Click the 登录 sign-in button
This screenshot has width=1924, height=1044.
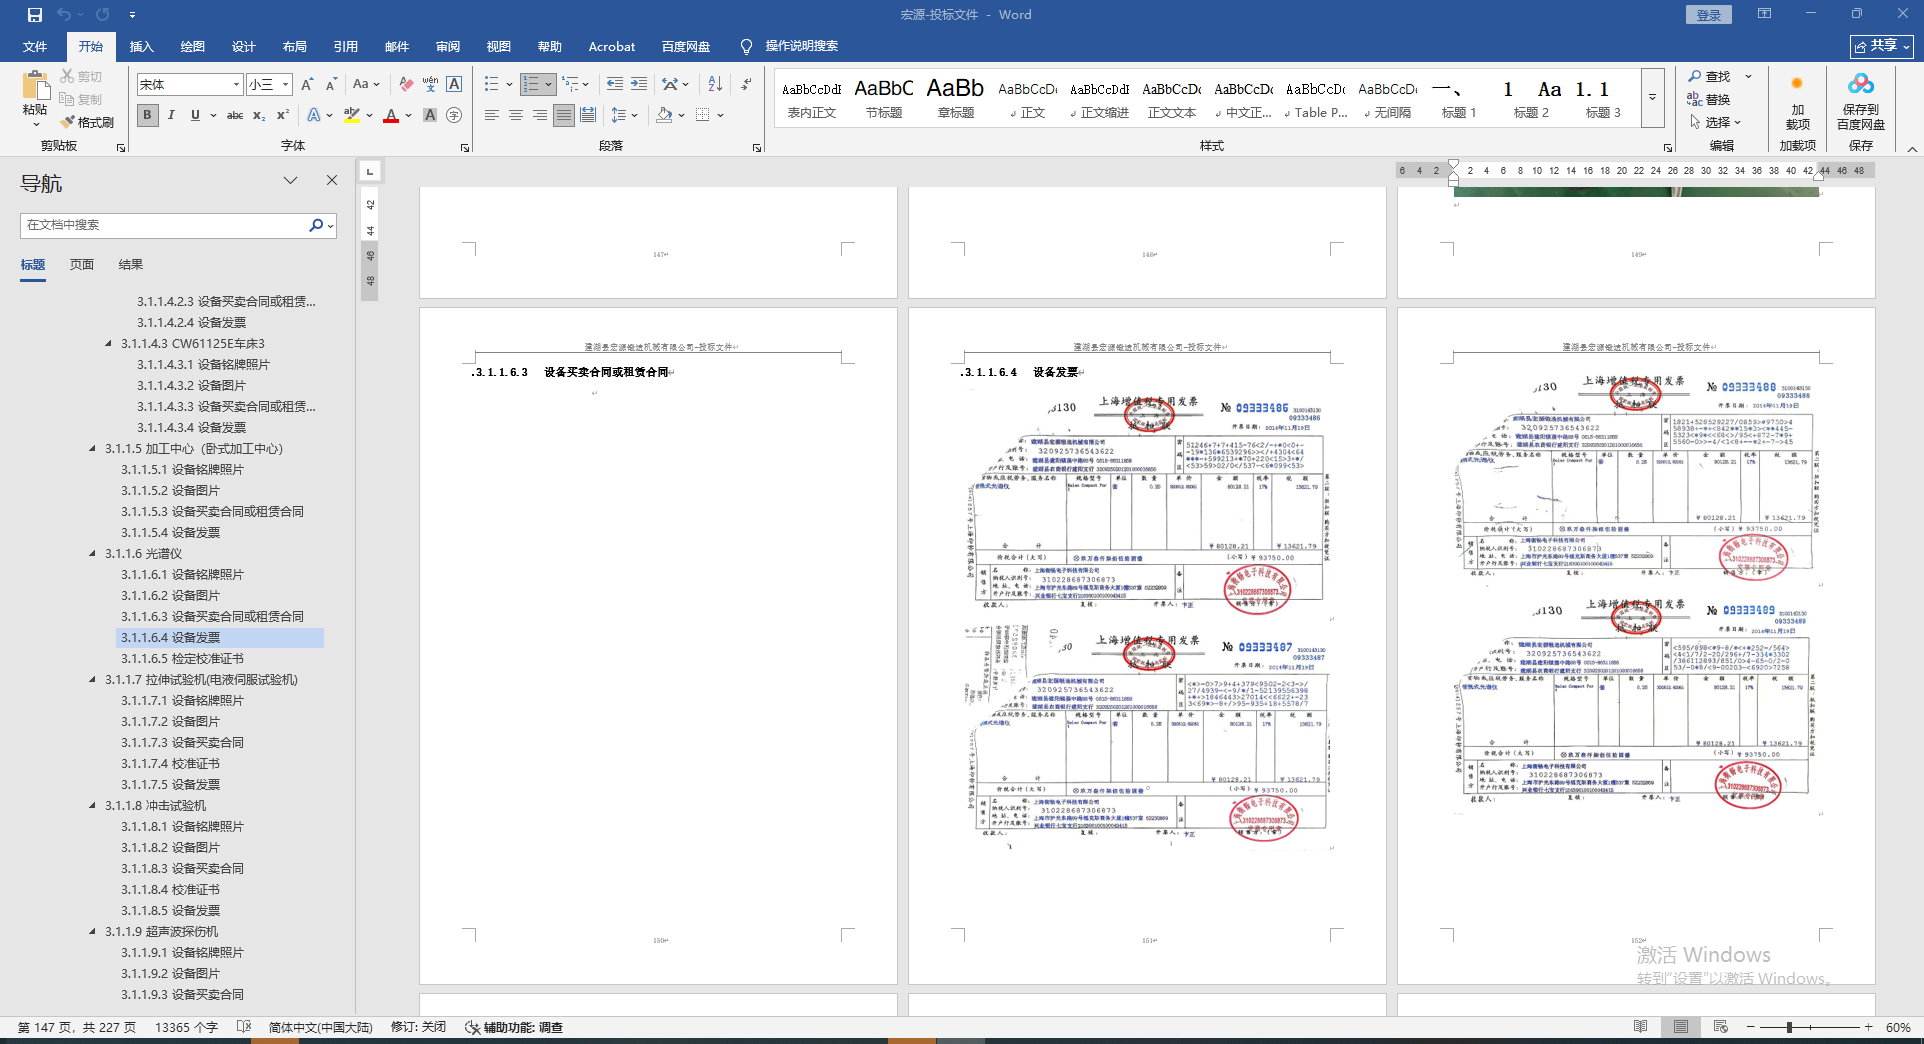click(x=1708, y=14)
